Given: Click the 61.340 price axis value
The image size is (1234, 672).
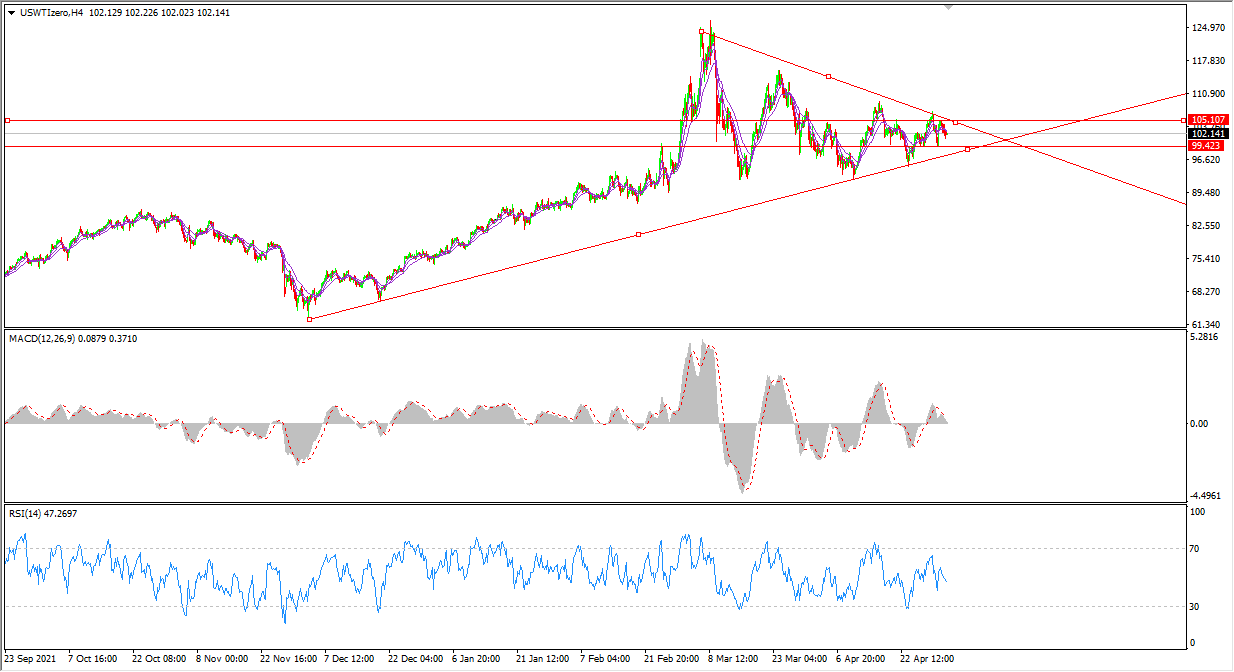Looking at the screenshot, I should pos(1206,325).
